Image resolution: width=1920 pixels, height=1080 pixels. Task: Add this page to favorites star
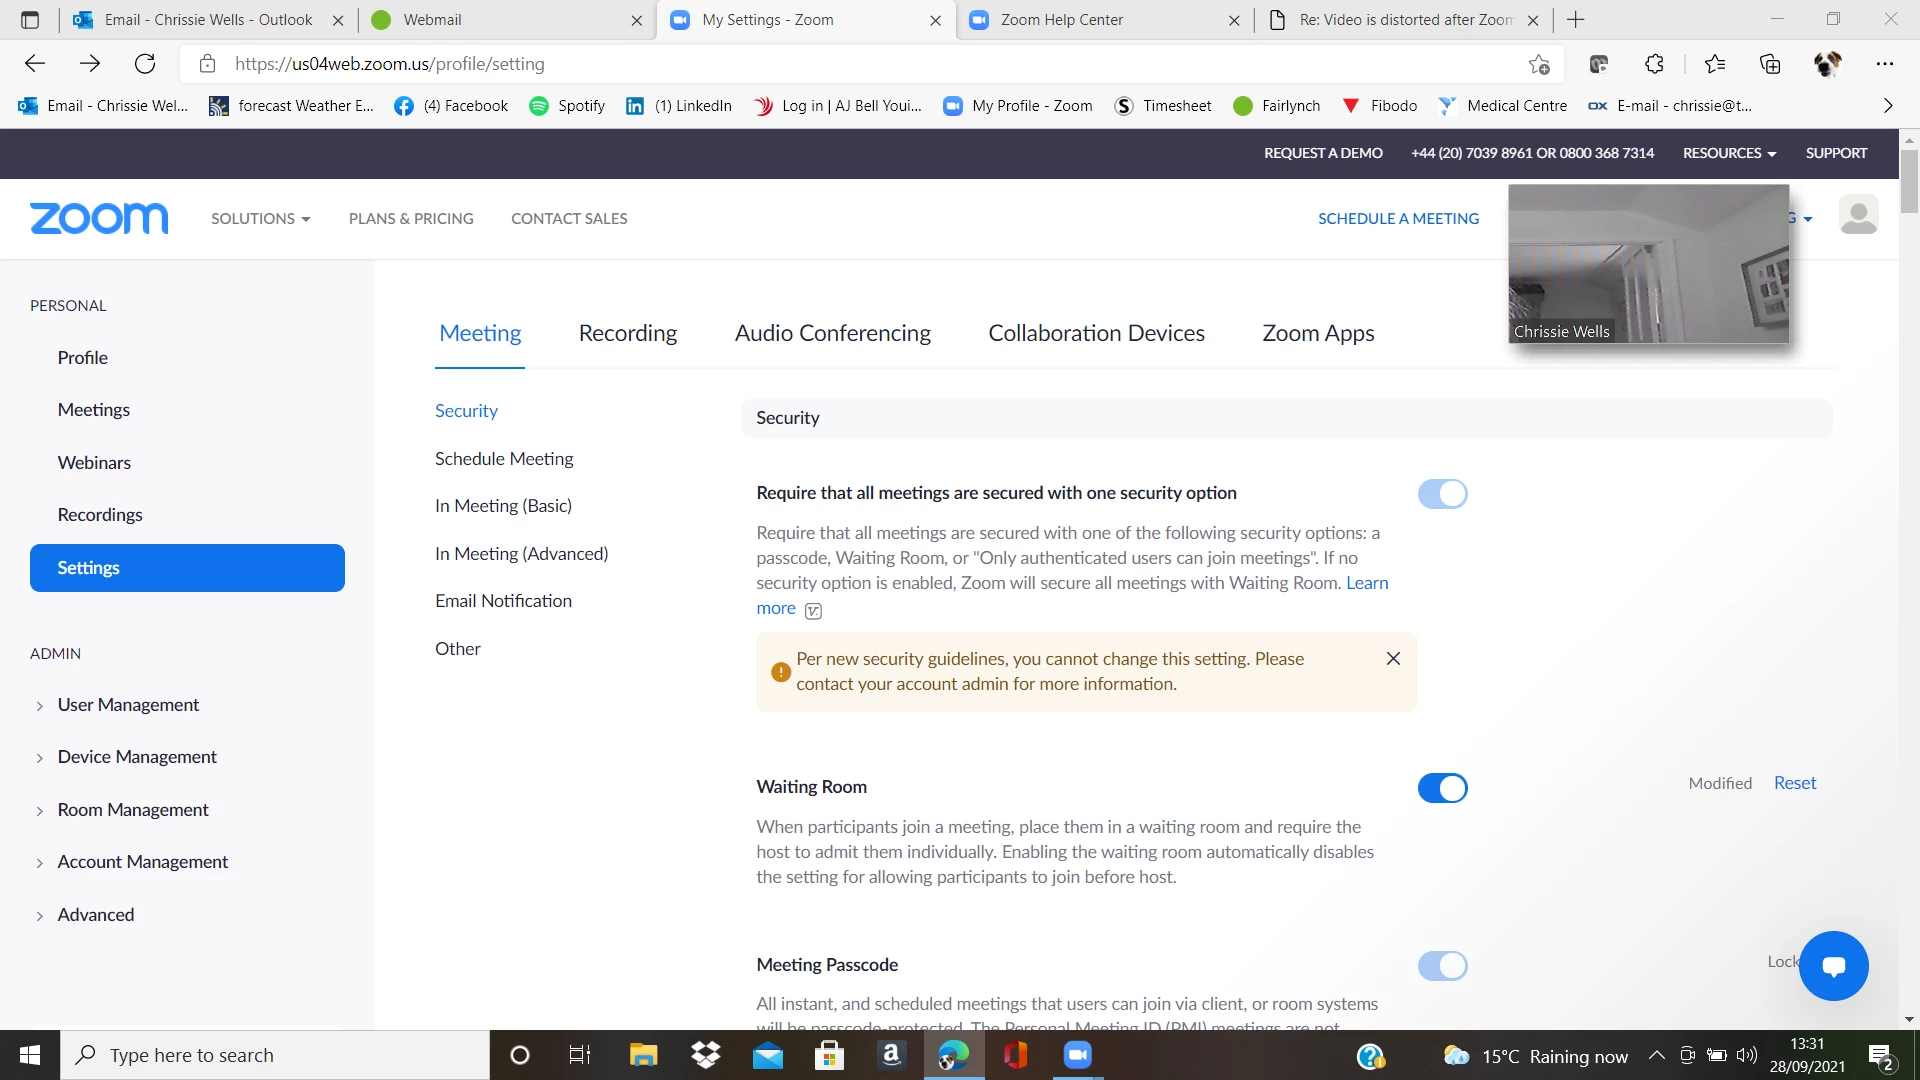pos(1539,64)
